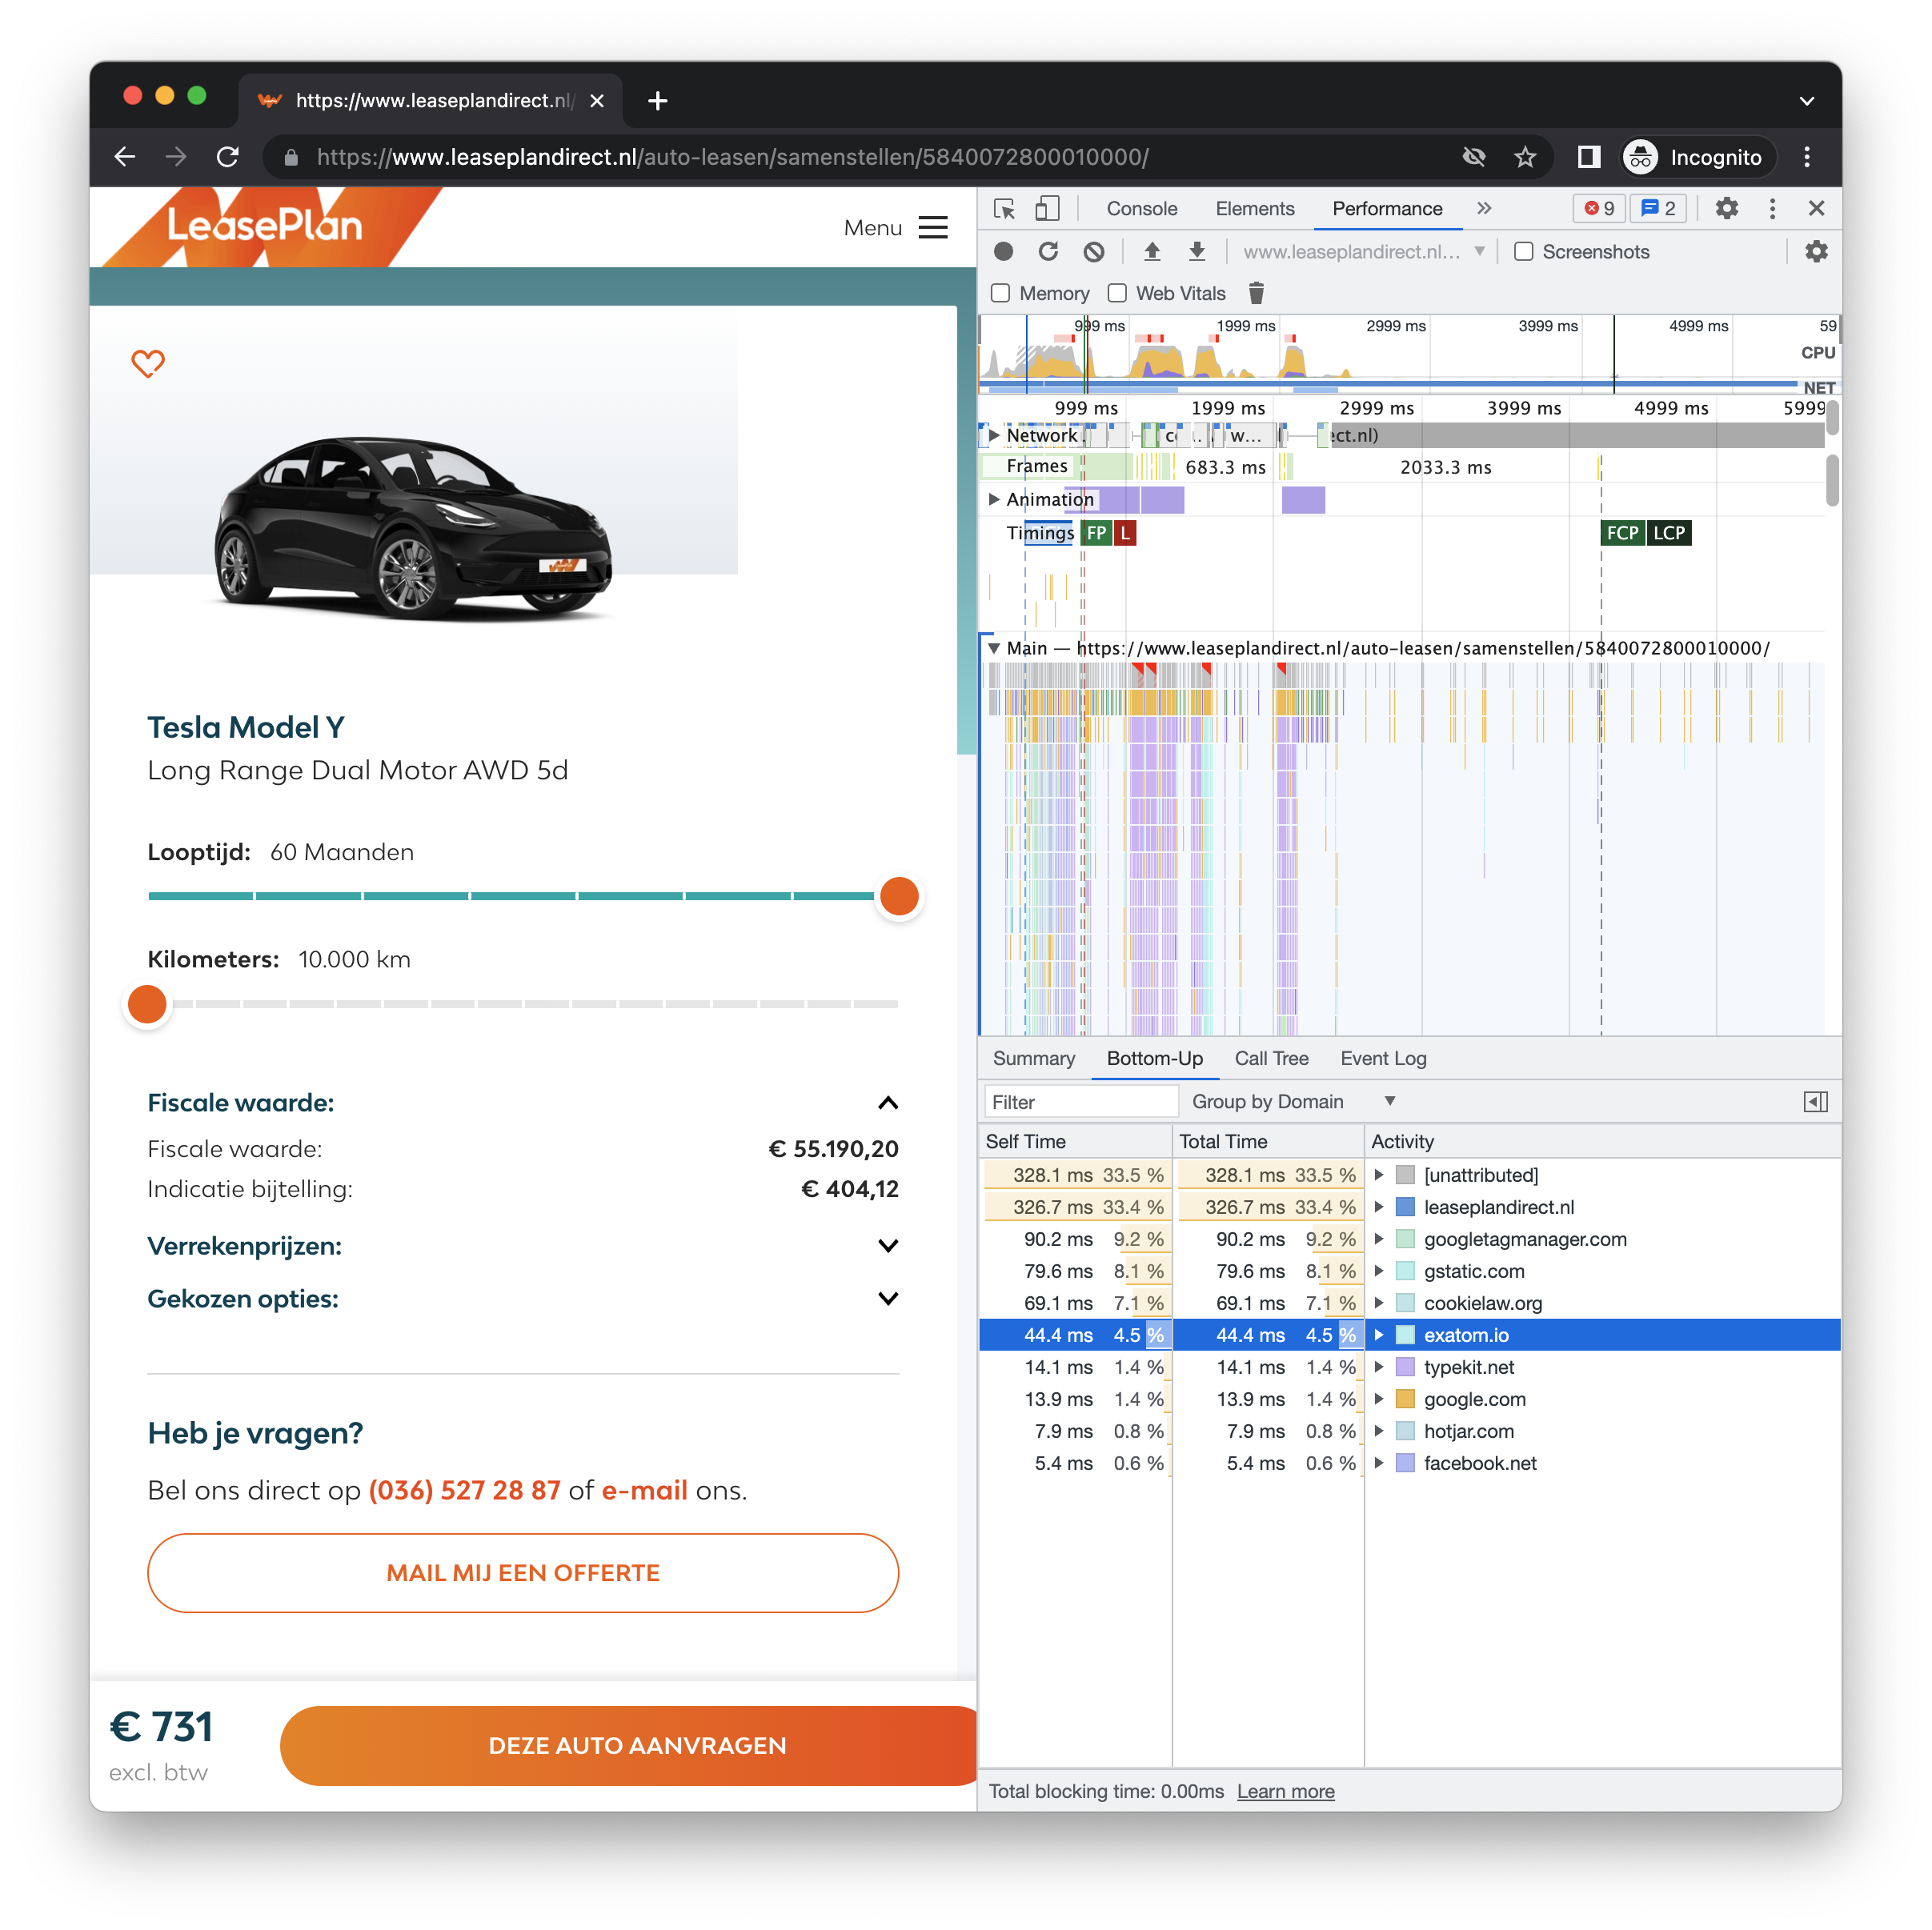This screenshot has height=1930, width=1932.
Task: Click the 9 errors badge
Action: [1599, 208]
